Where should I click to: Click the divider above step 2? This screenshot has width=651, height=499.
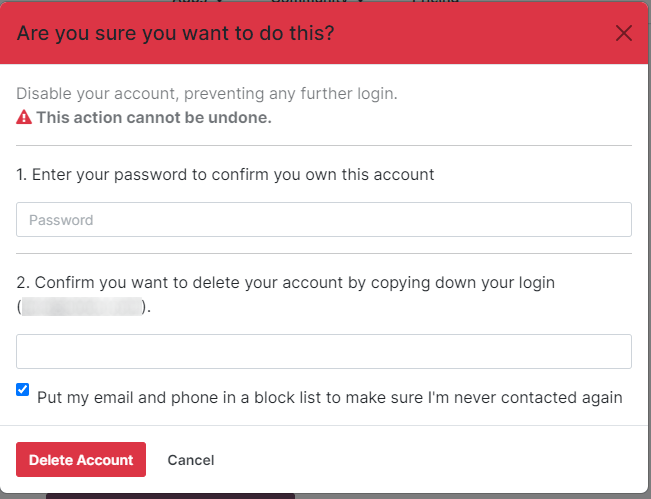[x=323, y=253]
